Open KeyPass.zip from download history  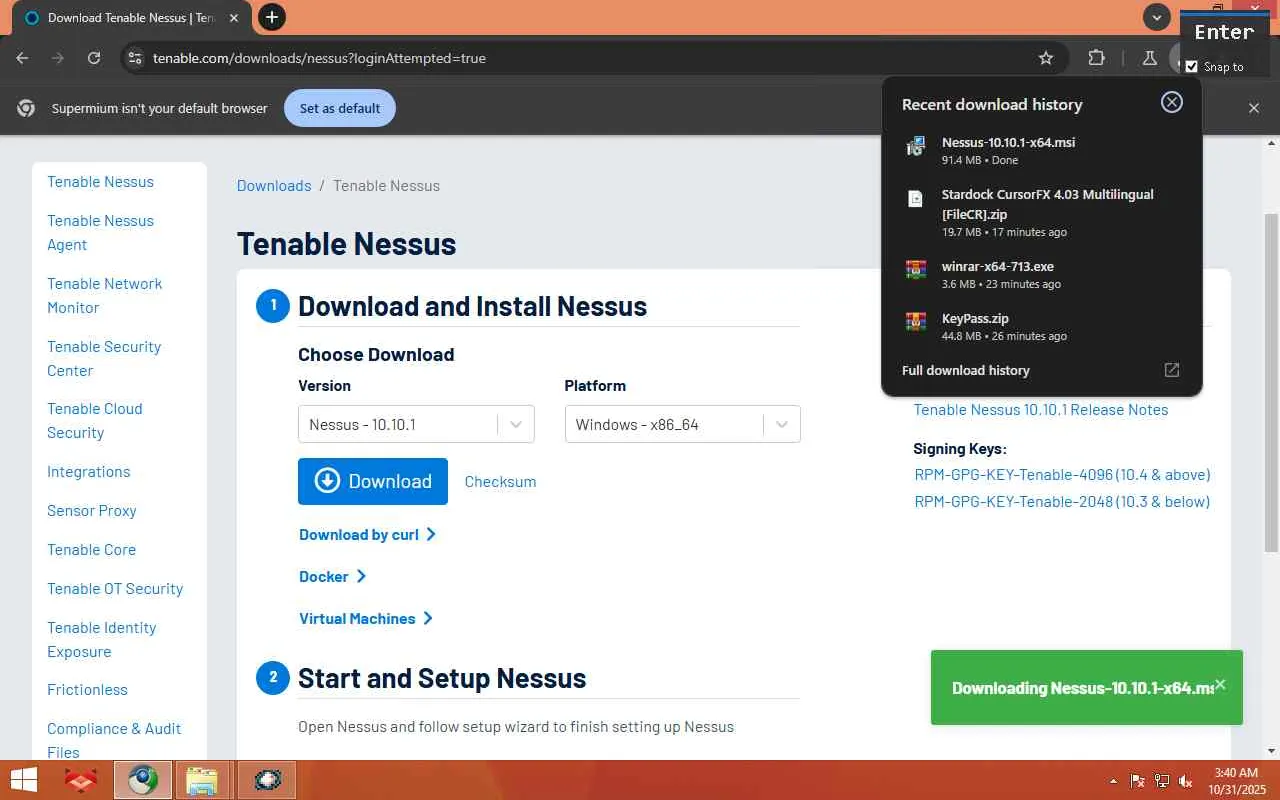point(1041,326)
